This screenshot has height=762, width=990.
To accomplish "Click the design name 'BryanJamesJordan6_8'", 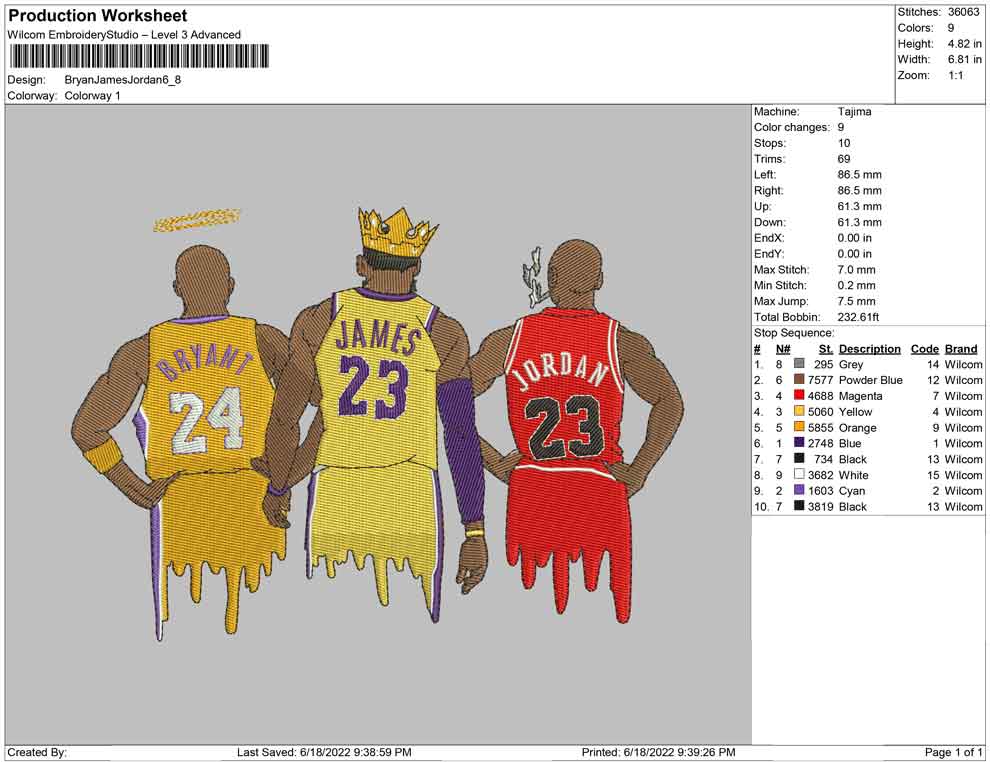I will [122, 80].
